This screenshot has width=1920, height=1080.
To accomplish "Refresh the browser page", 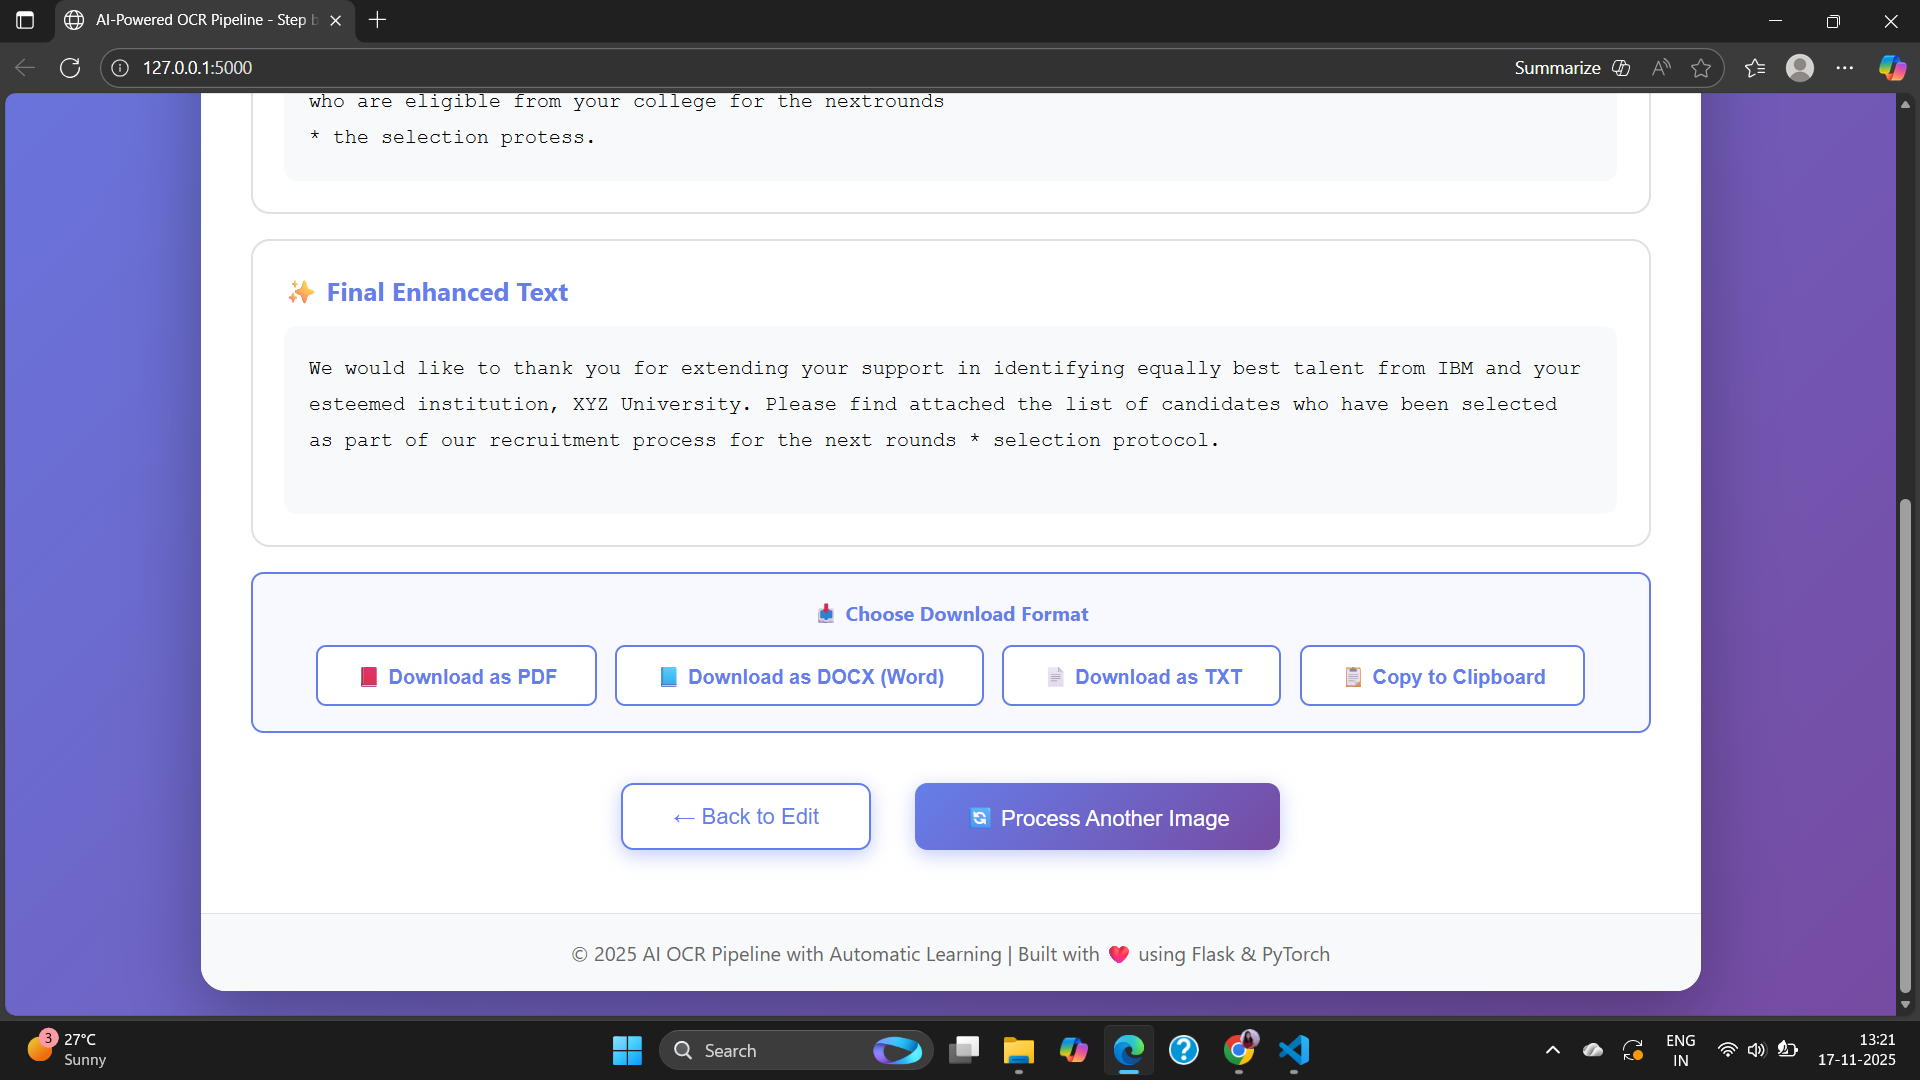I will click(x=70, y=68).
